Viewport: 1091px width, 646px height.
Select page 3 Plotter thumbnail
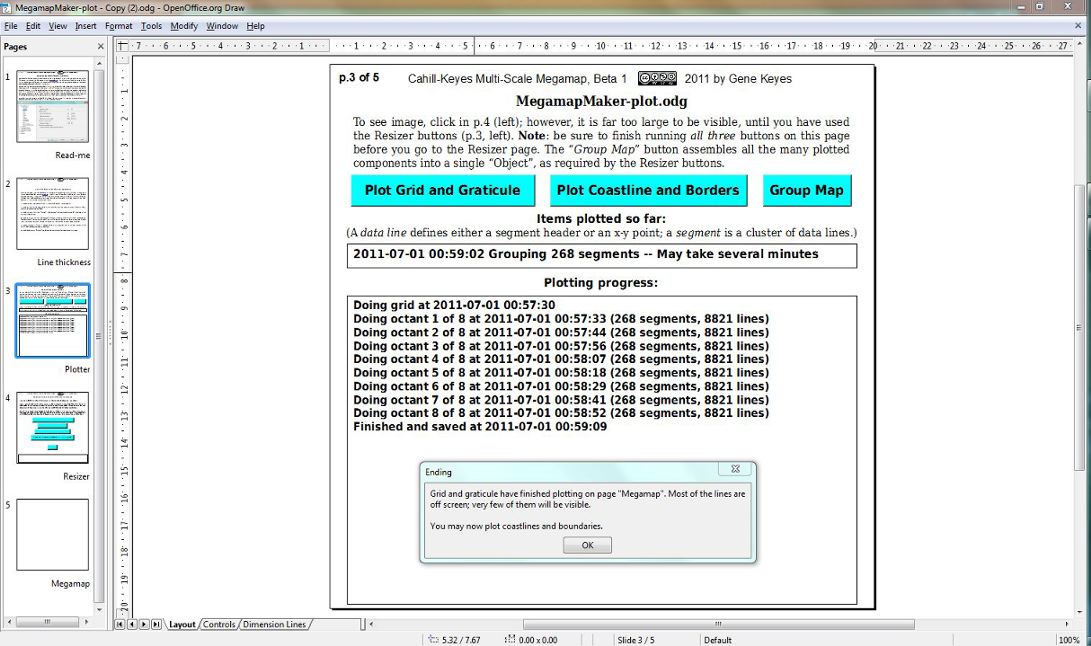coord(53,320)
